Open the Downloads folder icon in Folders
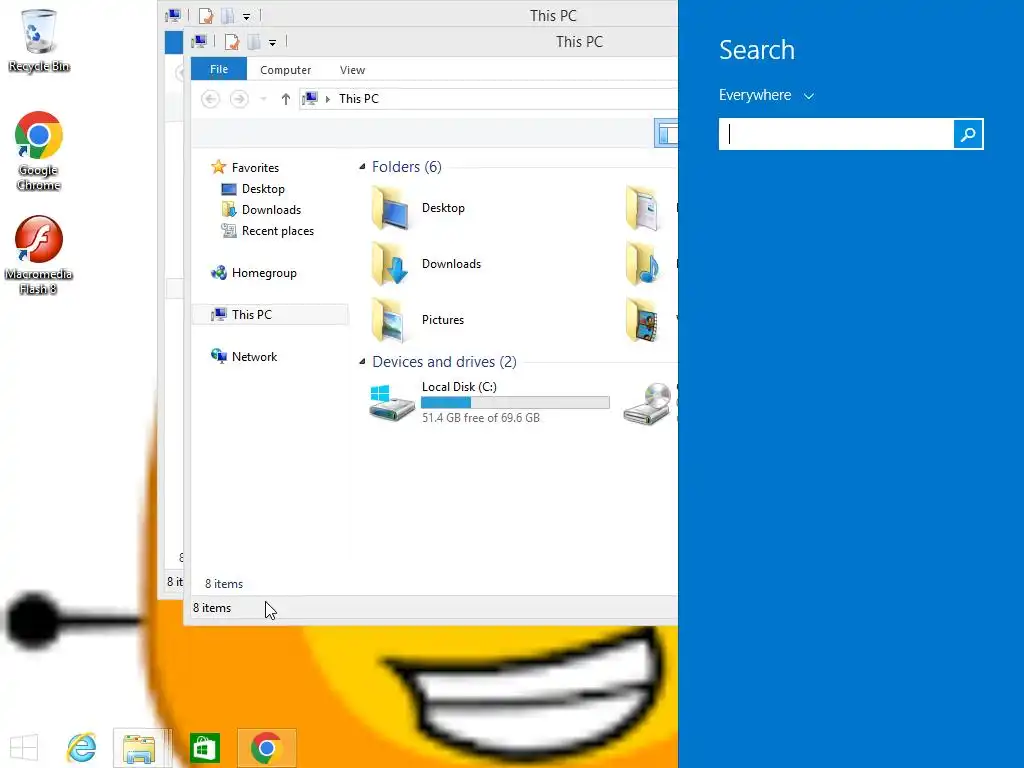 pyautogui.click(x=391, y=264)
